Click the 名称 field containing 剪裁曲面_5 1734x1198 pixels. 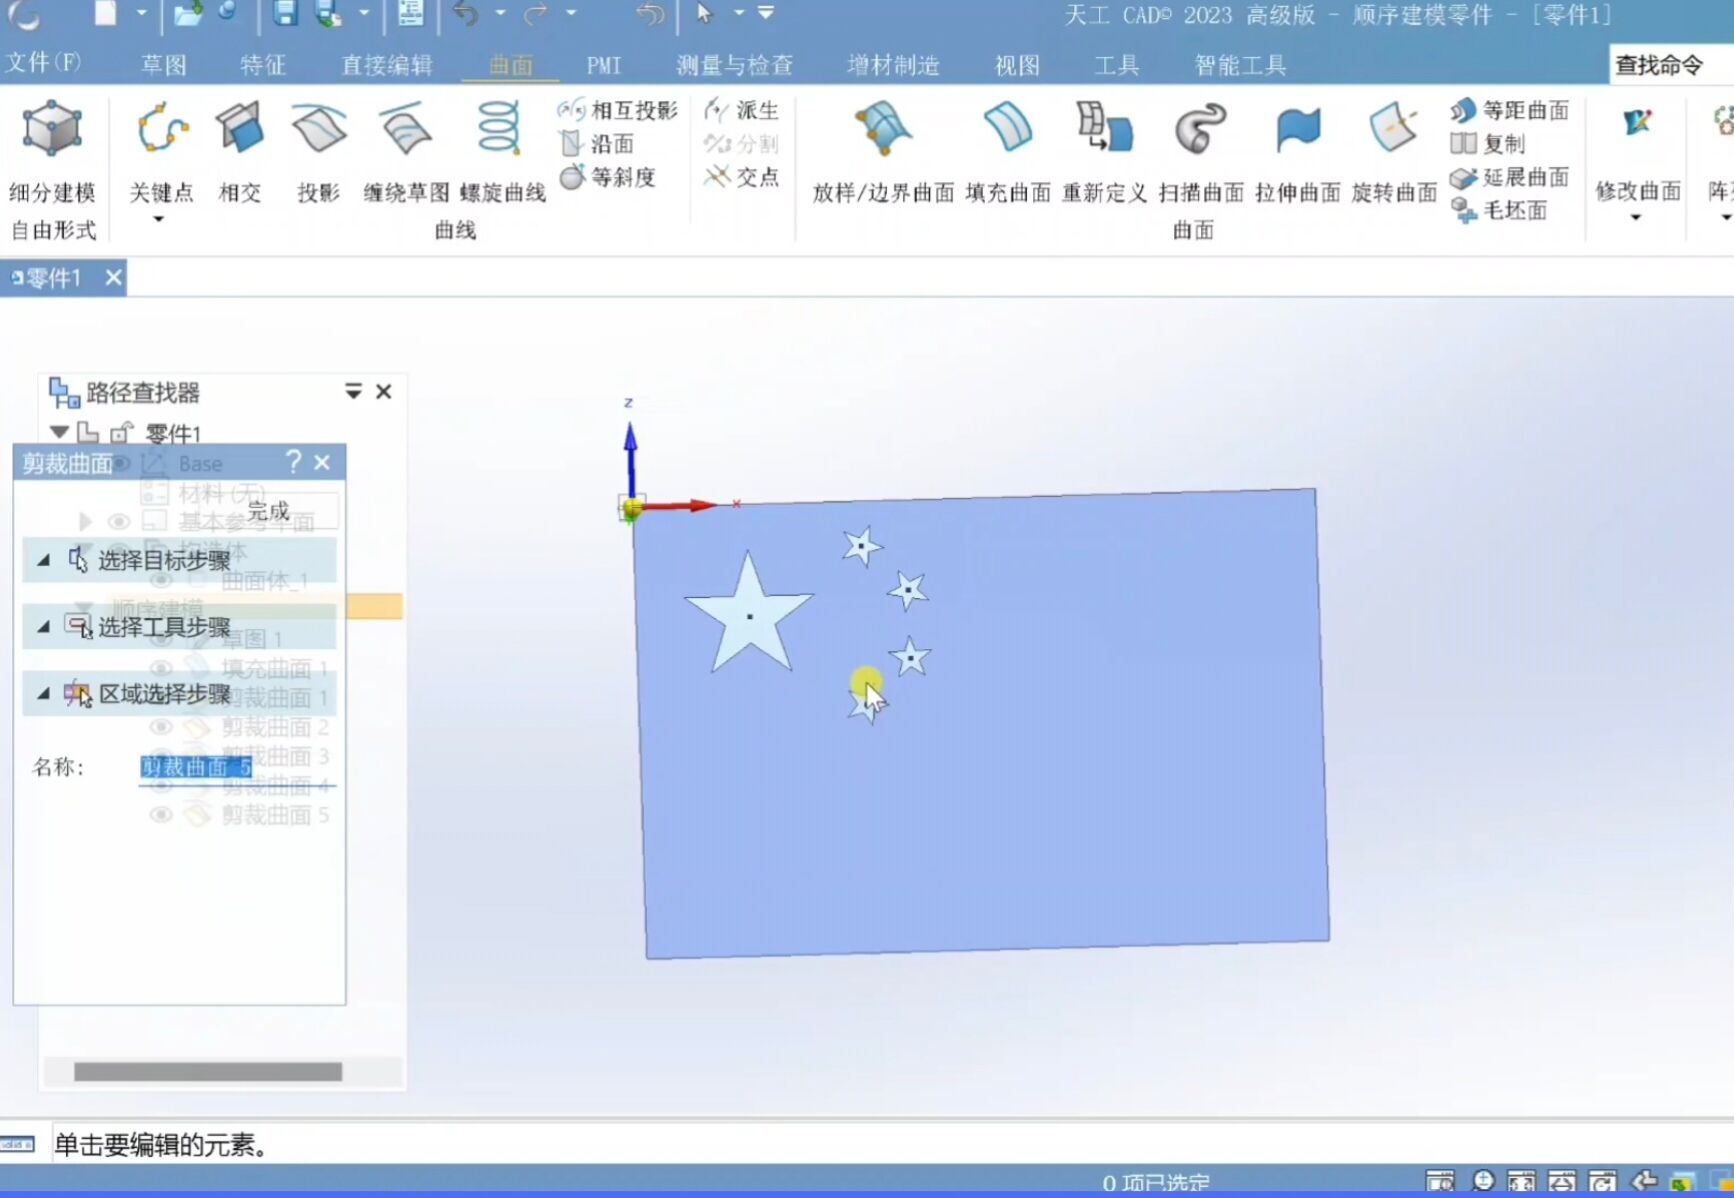coord(238,767)
